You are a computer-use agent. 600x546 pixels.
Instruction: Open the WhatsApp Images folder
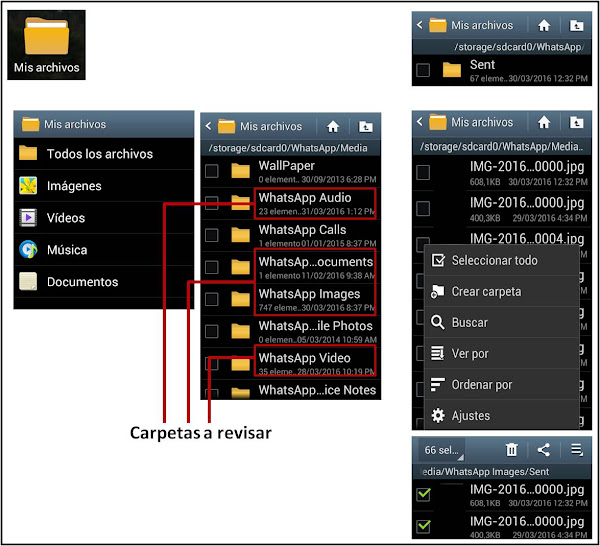(290, 299)
